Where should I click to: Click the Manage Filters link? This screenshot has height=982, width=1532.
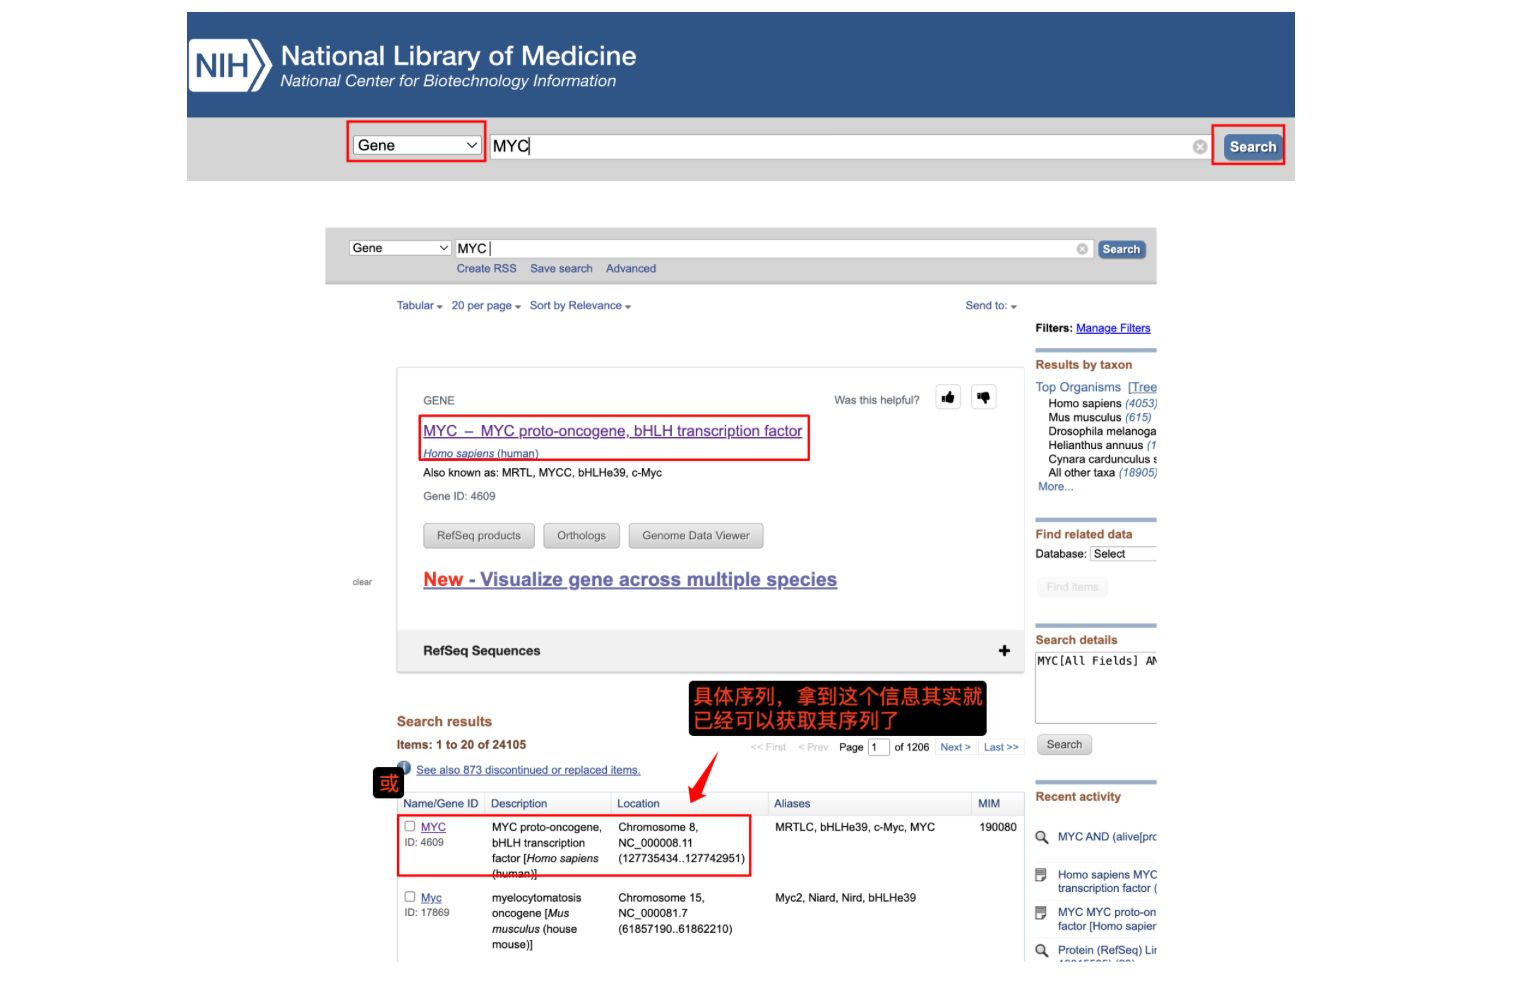coord(1113,328)
